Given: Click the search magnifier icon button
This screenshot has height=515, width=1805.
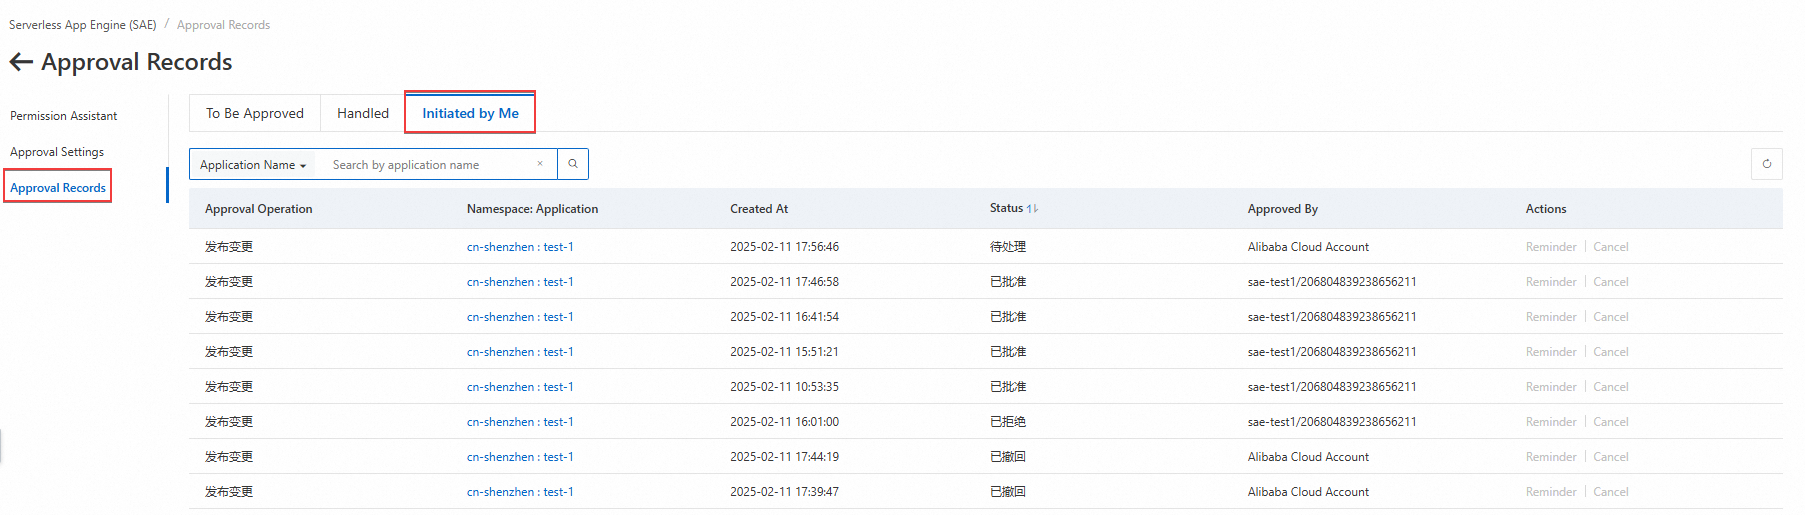Looking at the screenshot, I should tap(573, 164).
